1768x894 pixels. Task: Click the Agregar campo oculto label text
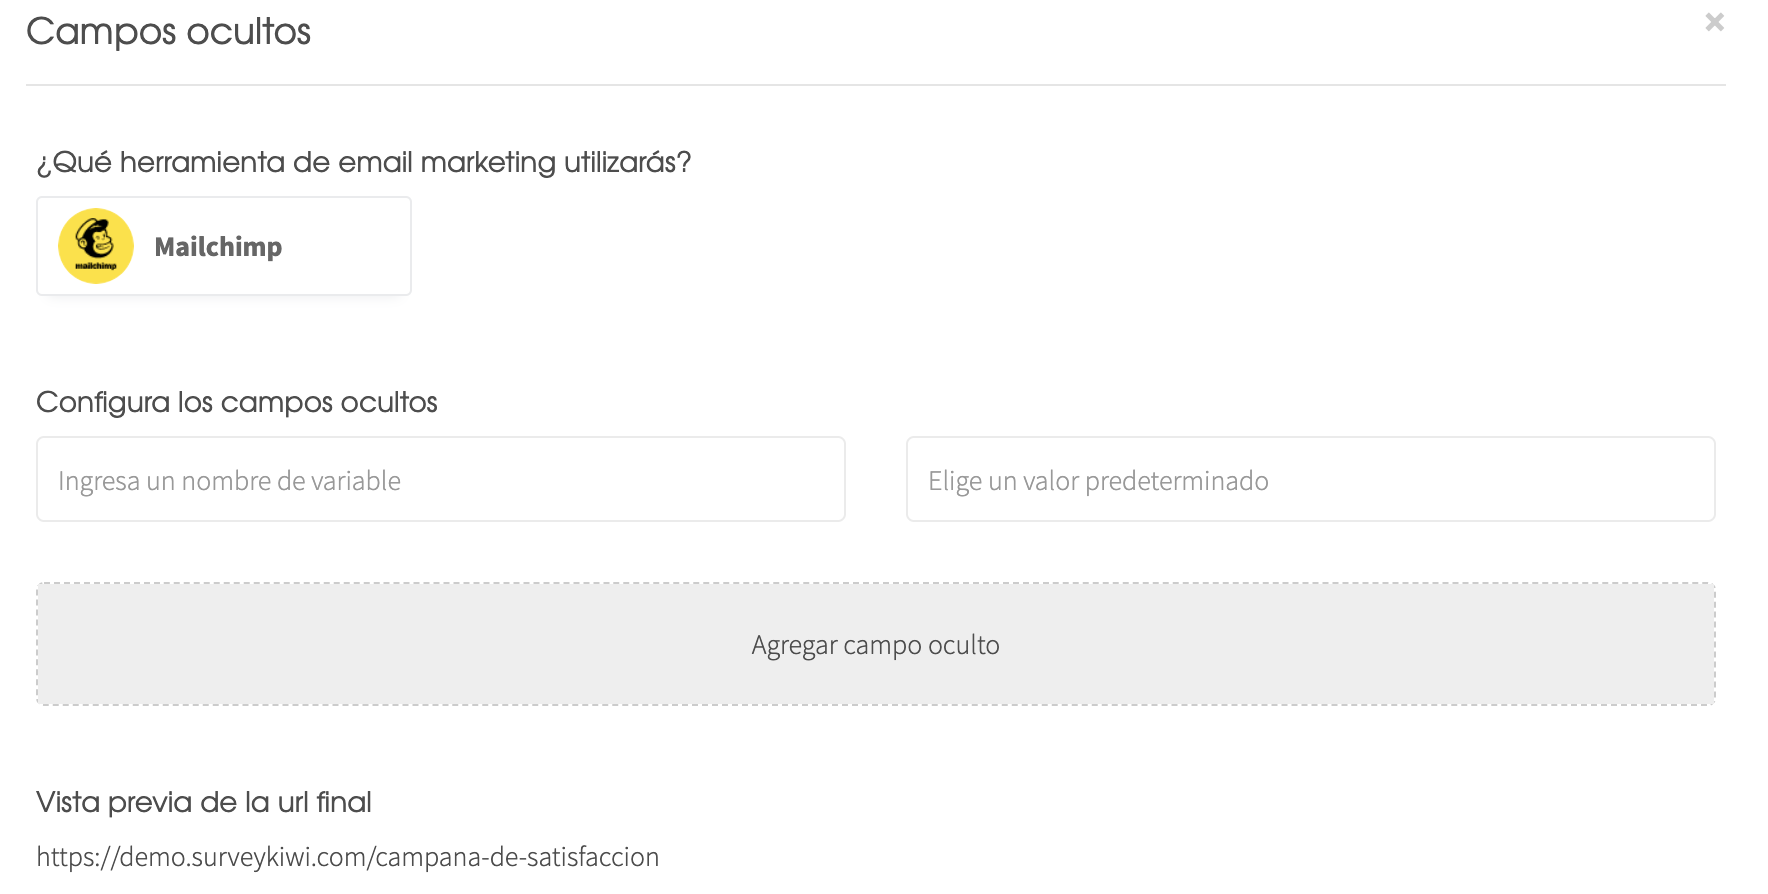[x=876, y=645]
